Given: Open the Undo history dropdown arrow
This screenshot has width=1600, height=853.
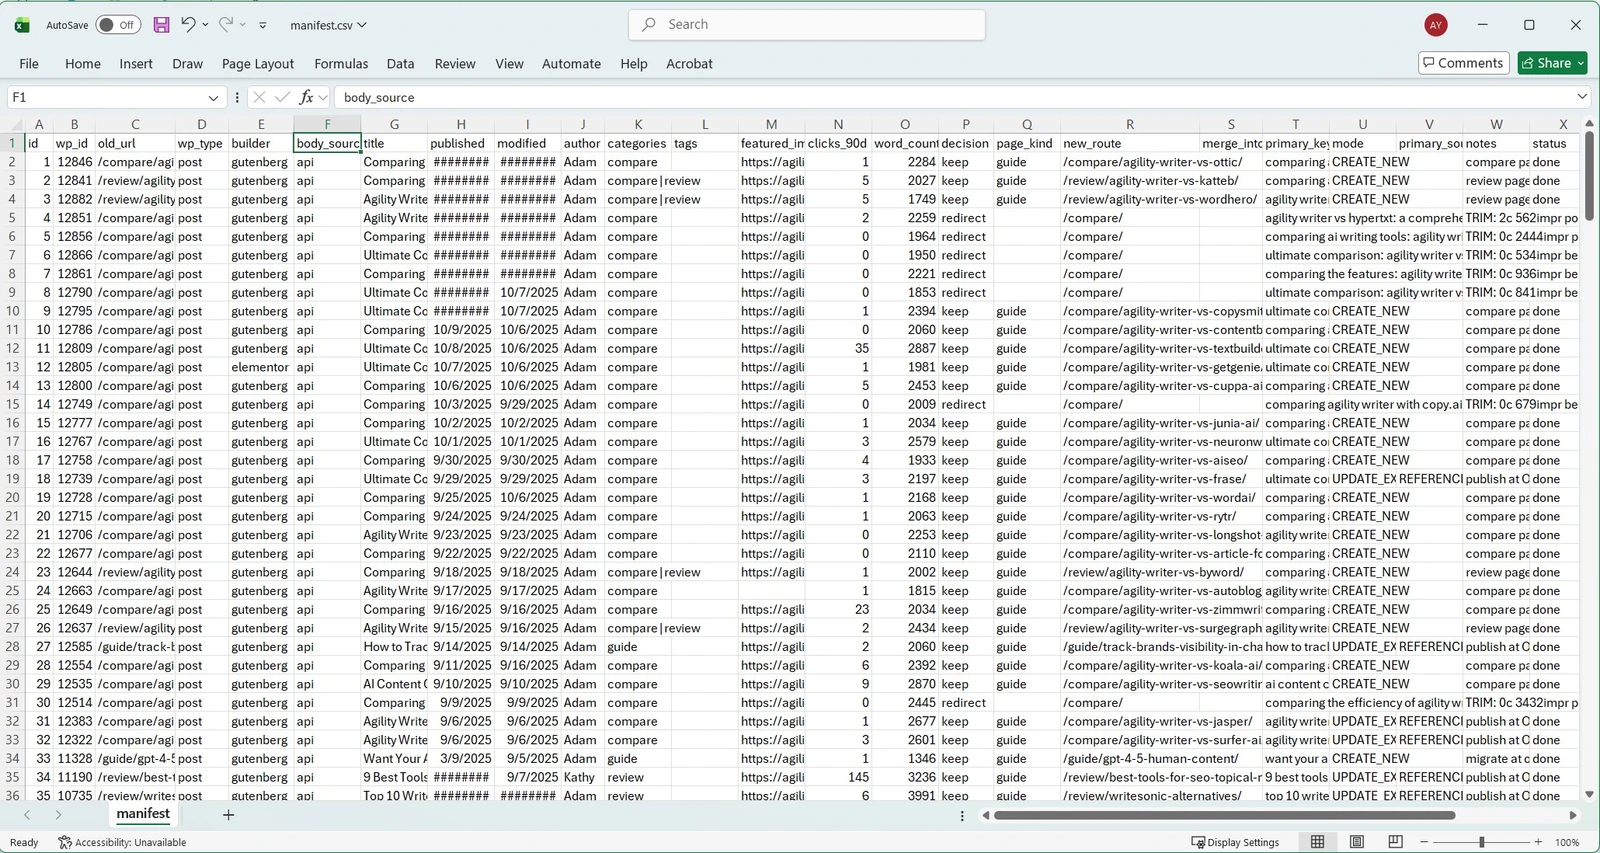Looking at the screenshot, I should tap(206, 25).
